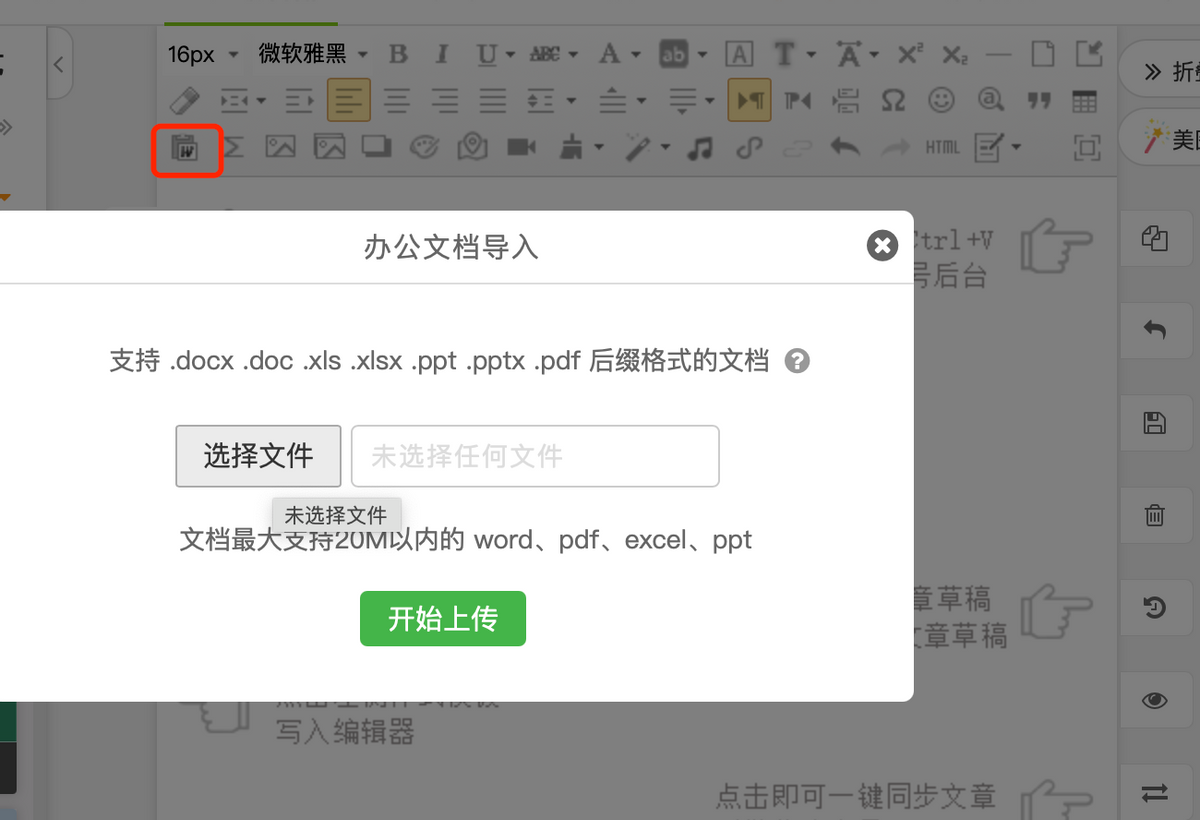The height and width of the screenshot is (820, 1200).
Task: Set justified text alignment
Action: (492, 101)
